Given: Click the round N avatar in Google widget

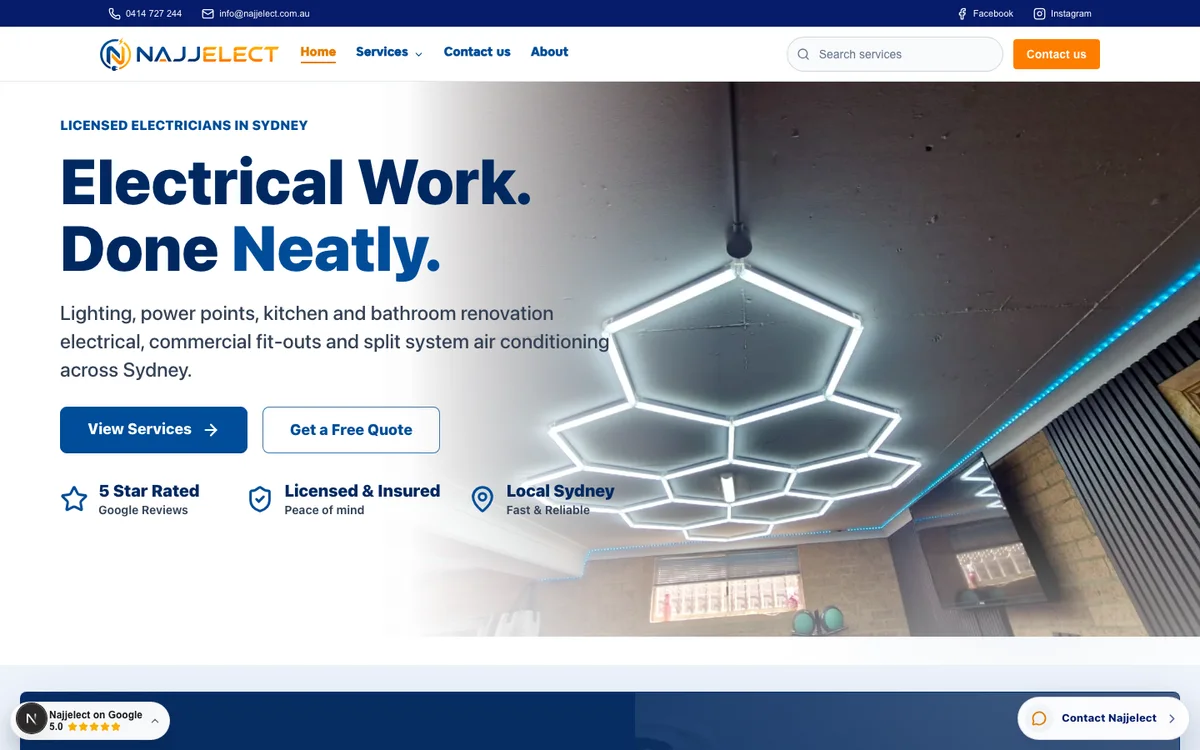Looking at the screenshot, I should point(31,720).
